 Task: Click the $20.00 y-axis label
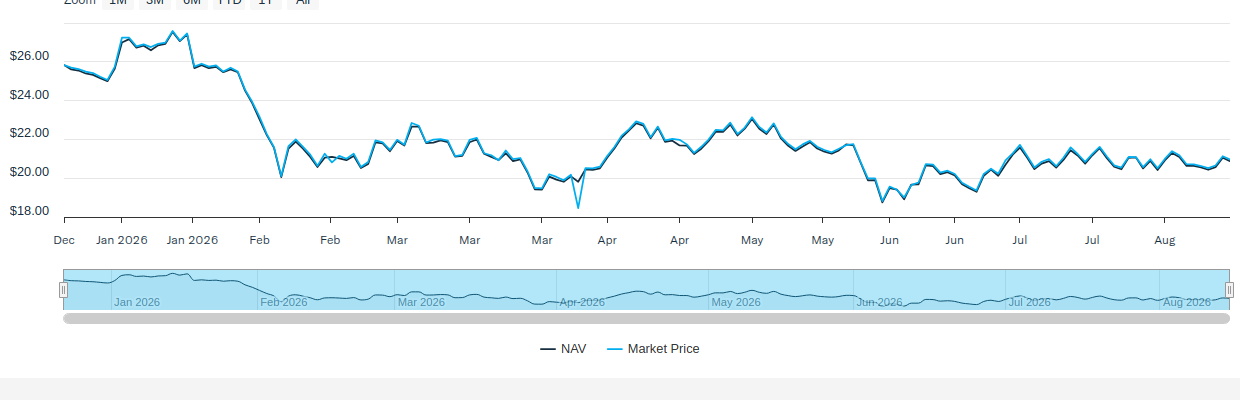tap(29, 172)
